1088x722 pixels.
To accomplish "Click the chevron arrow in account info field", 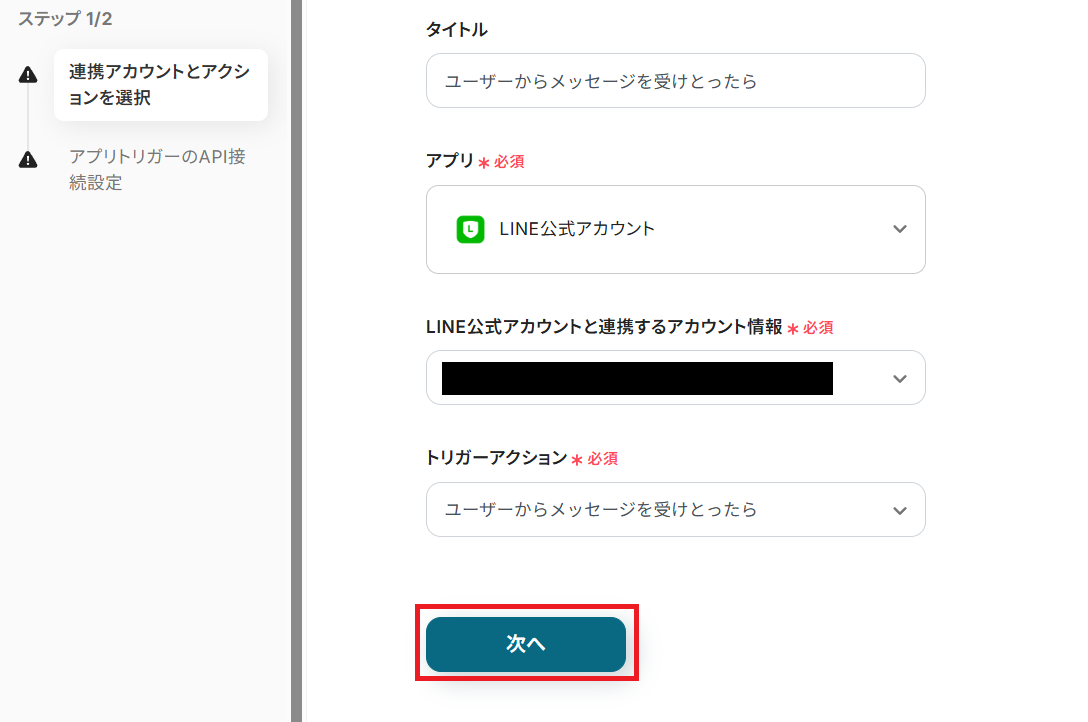I will coord(899,378).
